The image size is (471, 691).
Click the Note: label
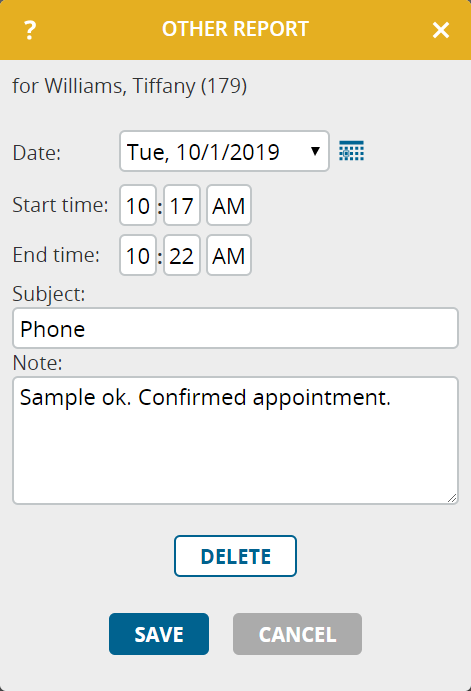37,363
